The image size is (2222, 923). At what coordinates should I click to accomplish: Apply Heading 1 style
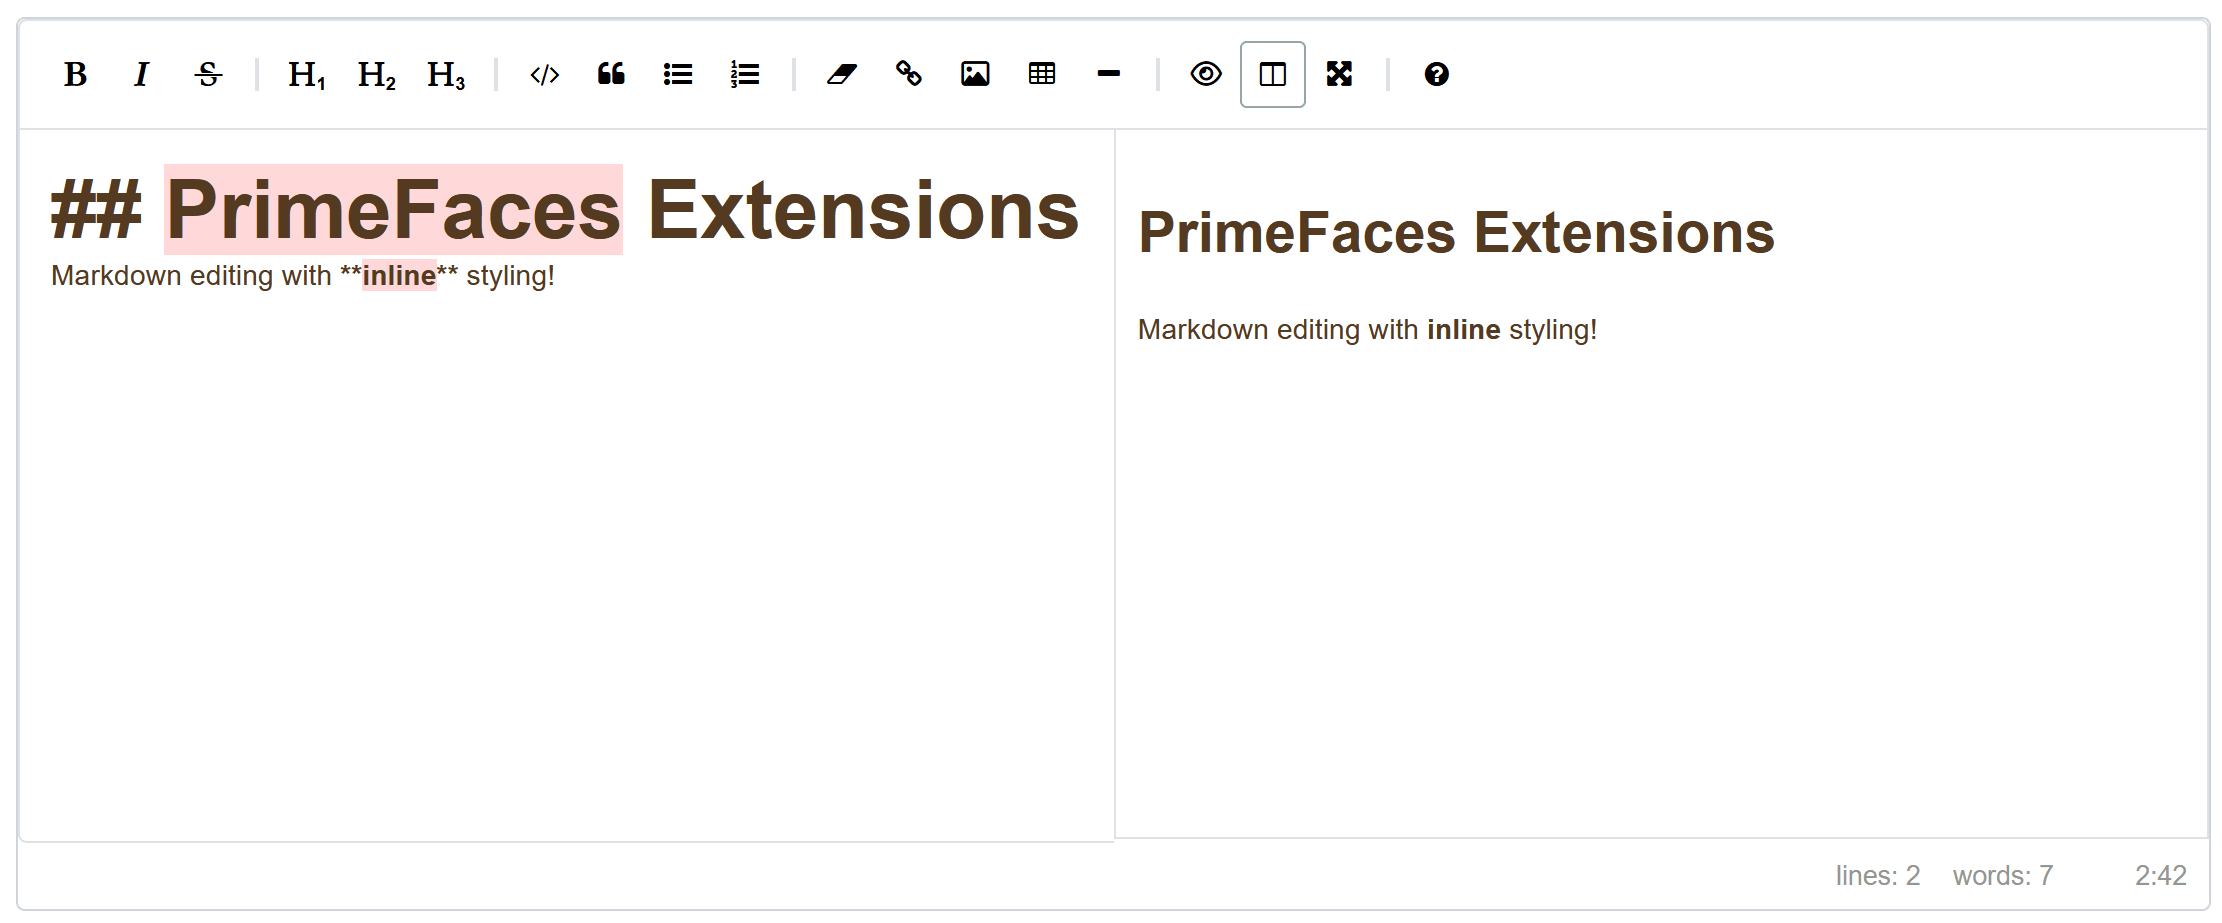[306, 74]
